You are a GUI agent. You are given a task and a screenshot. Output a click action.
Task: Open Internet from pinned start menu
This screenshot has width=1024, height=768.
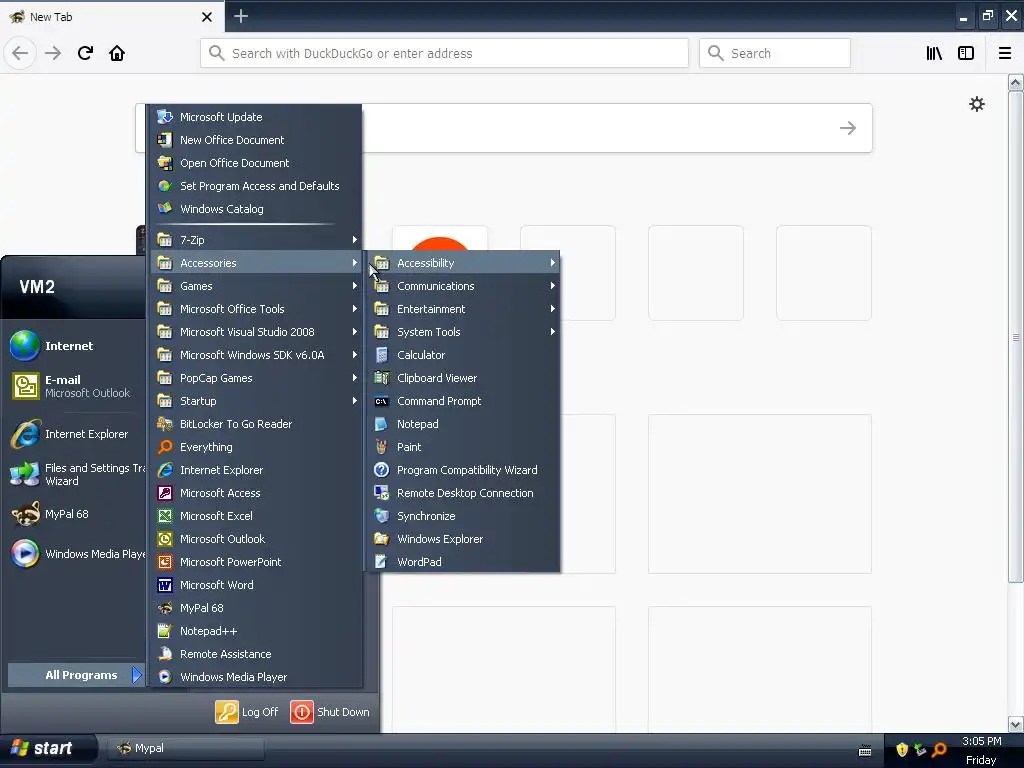tap(75, 345)
